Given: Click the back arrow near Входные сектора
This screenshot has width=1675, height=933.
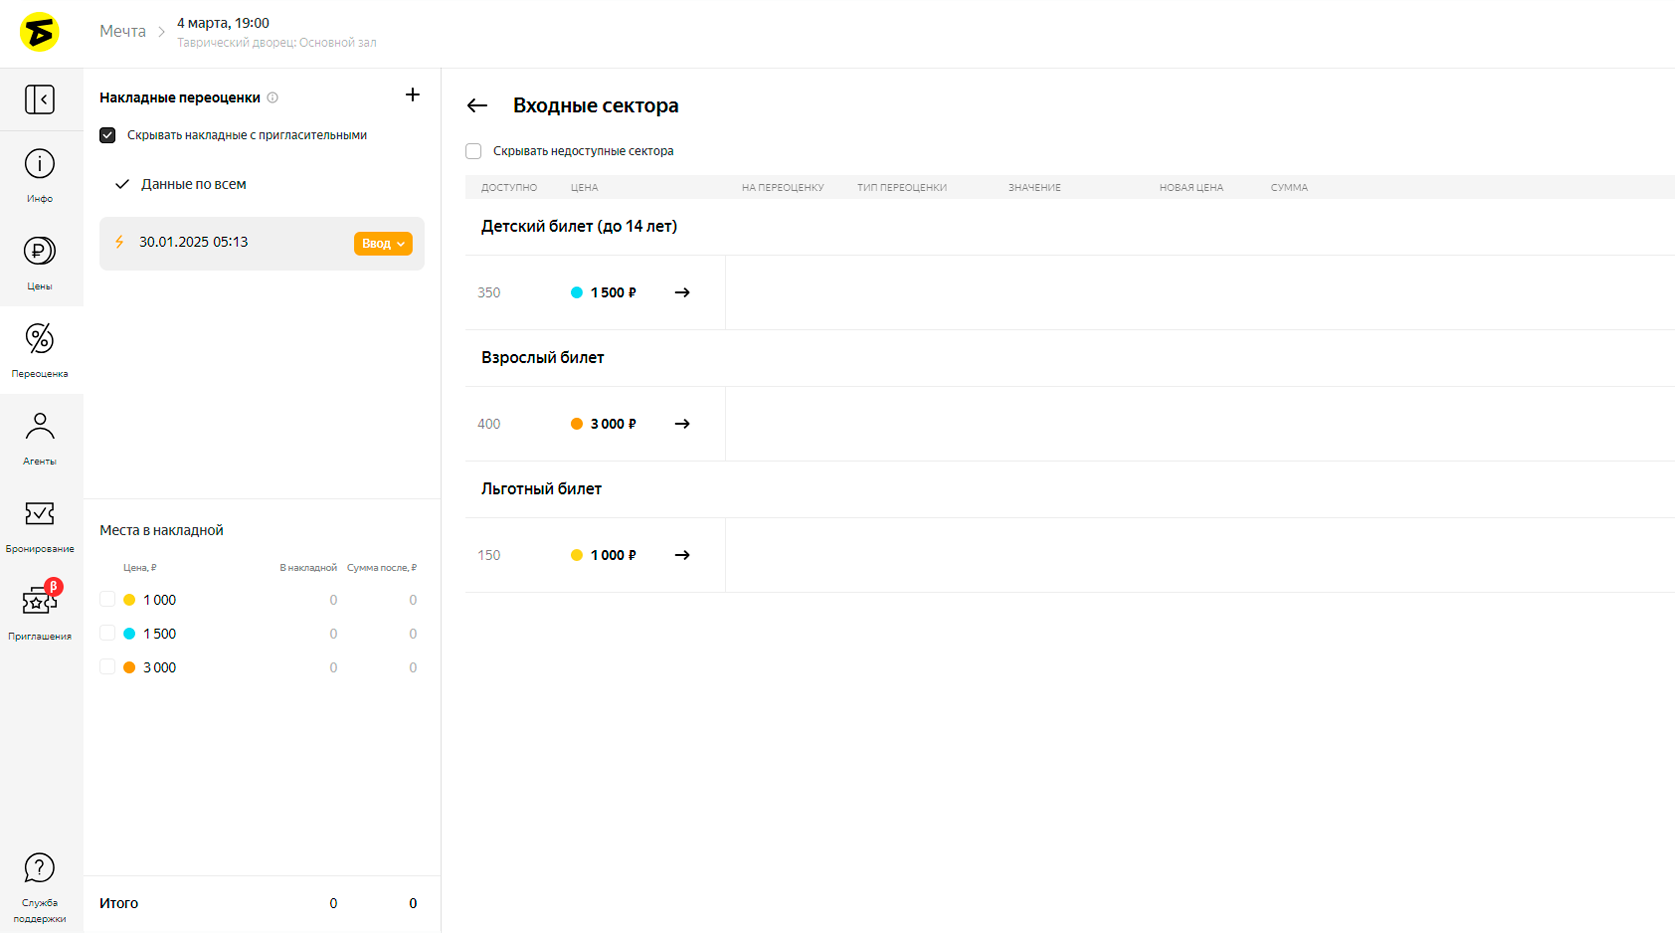Looking at the screenshot, I should point(477,106).
